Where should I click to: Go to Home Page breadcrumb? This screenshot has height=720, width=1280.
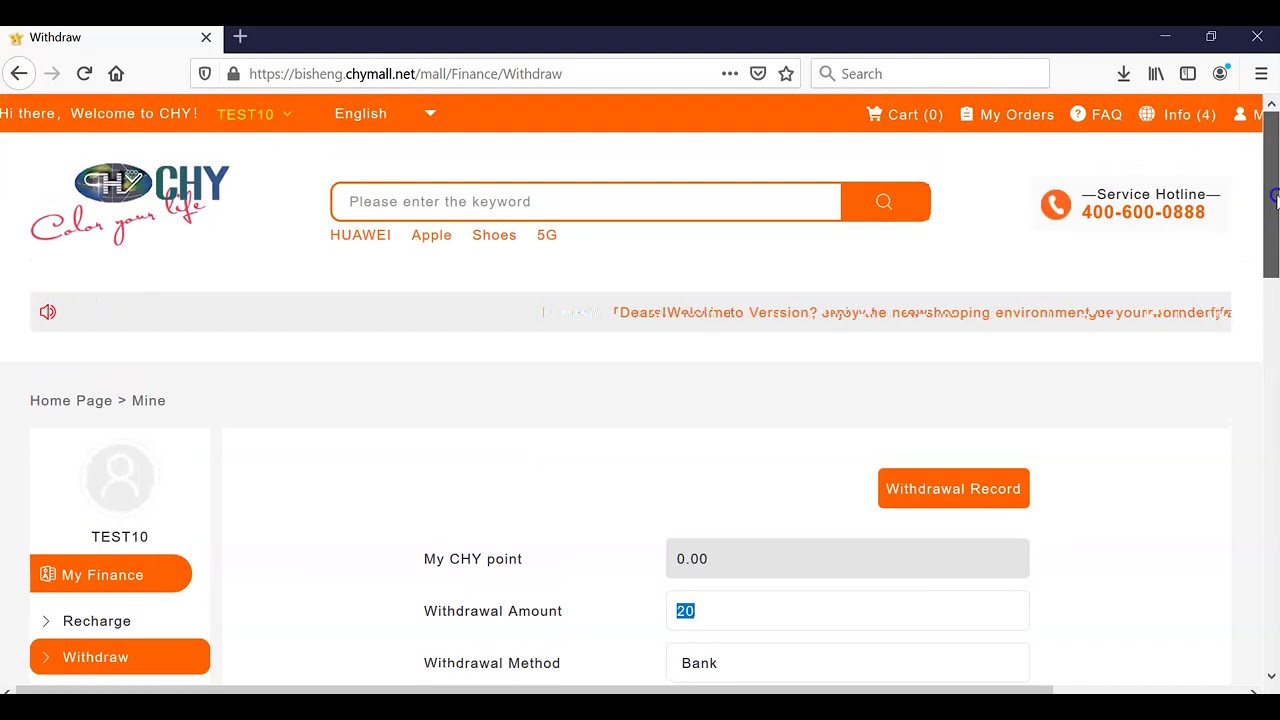(x=71, y=400)
